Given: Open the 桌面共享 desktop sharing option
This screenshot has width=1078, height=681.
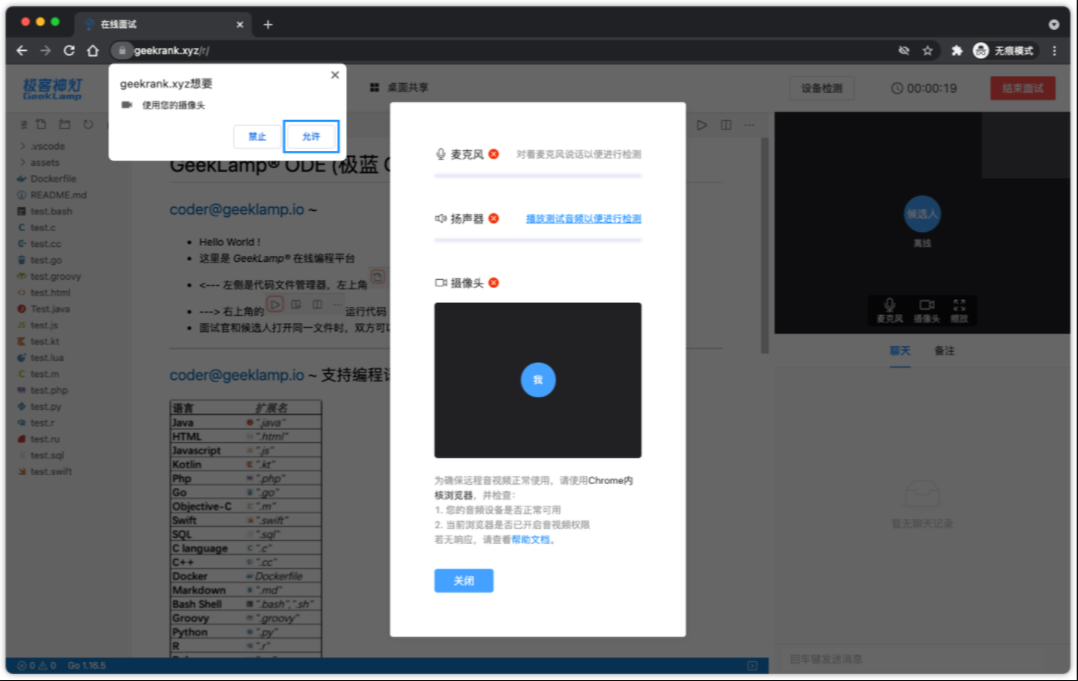Looking at the screenshot, I should click(x=399, y=87).
